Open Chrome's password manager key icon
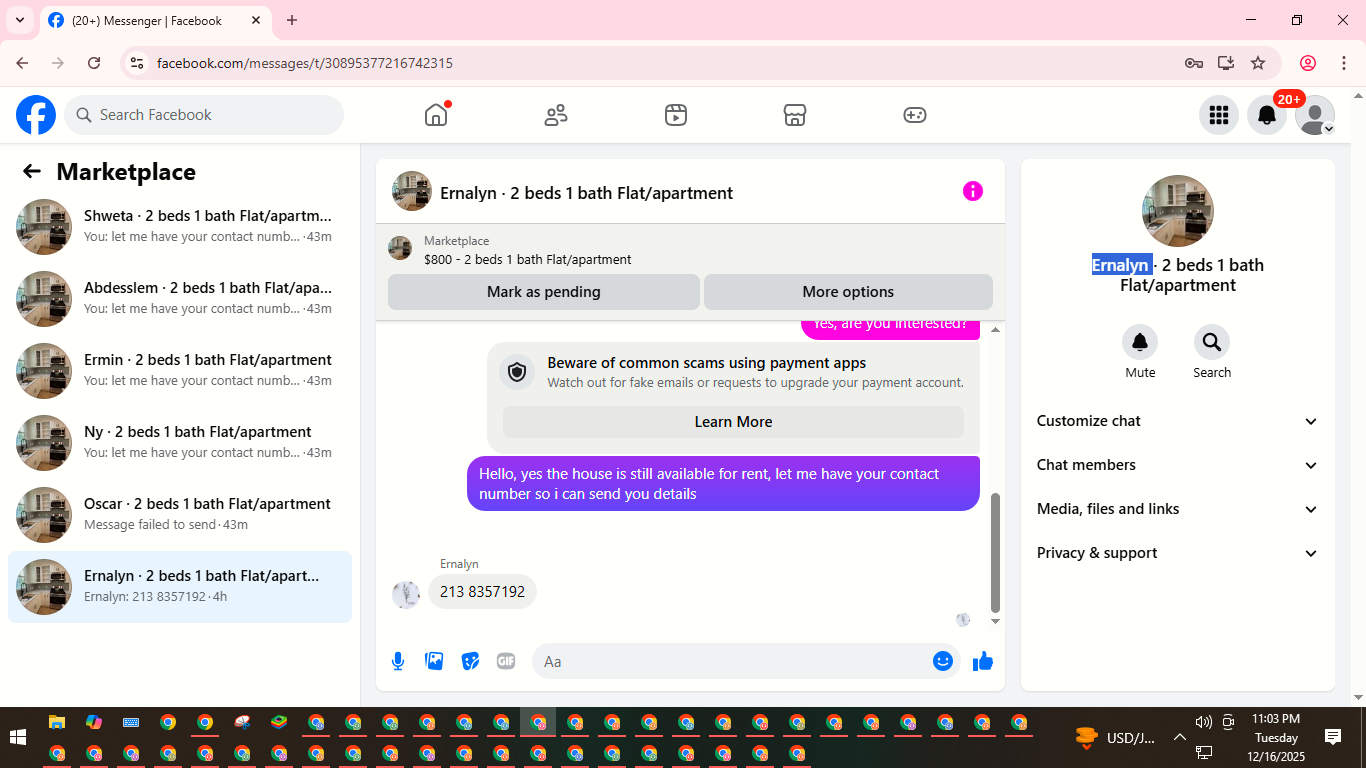 [x=1194, y=63]
